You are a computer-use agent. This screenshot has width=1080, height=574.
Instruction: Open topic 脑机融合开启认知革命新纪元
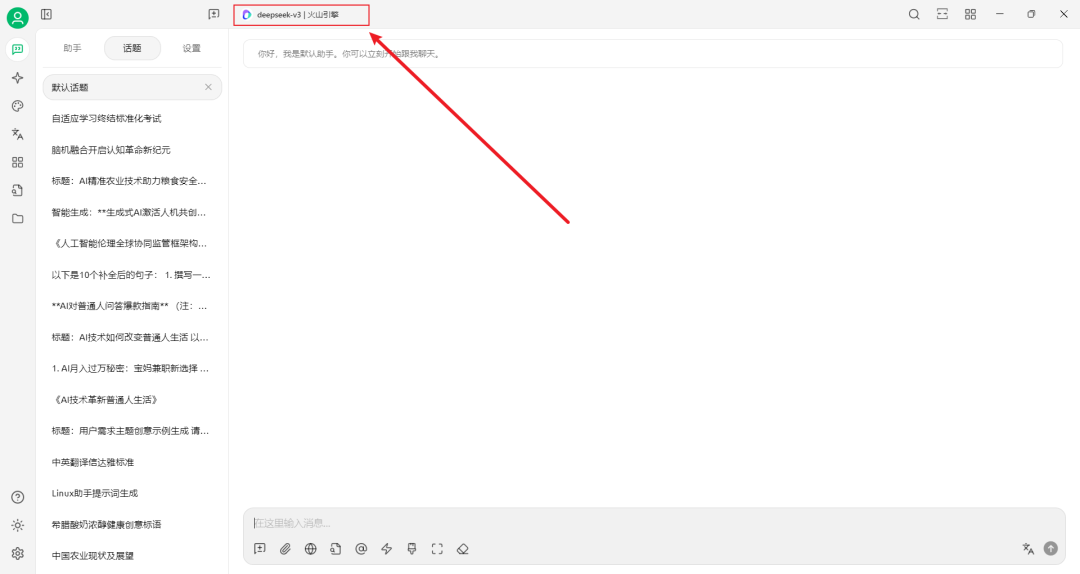coord(132,150)
